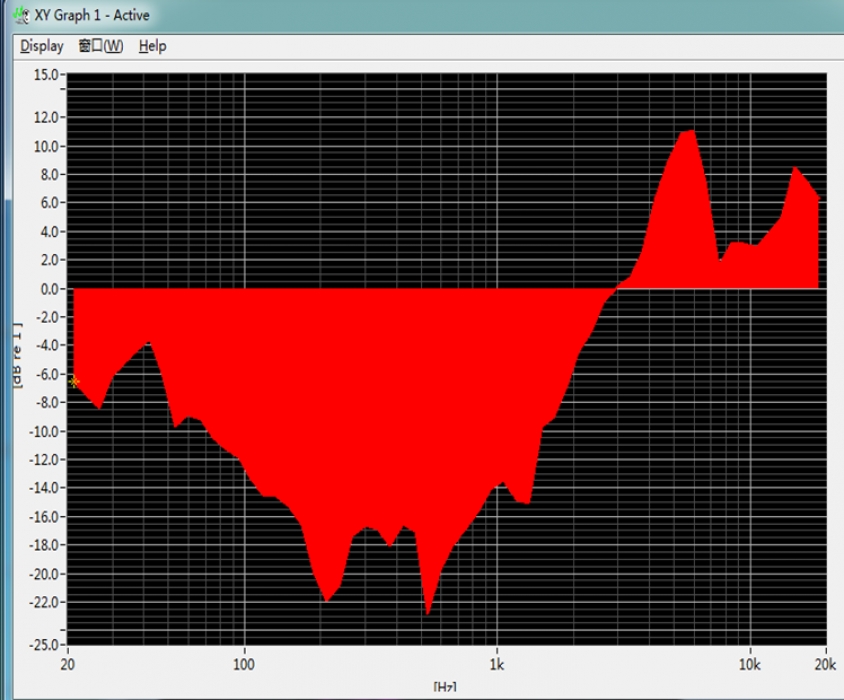
Task: Click the 11 dB peak of the red curve
Action: [688, 132]
